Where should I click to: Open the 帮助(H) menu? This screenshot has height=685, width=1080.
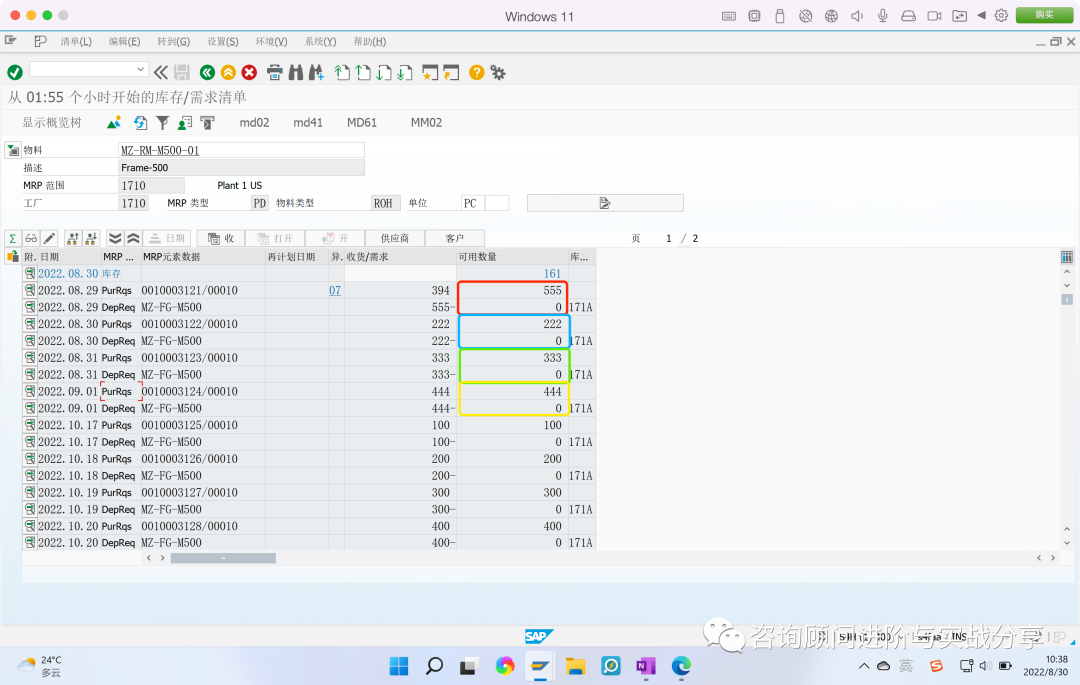click(x=370, y=41)
